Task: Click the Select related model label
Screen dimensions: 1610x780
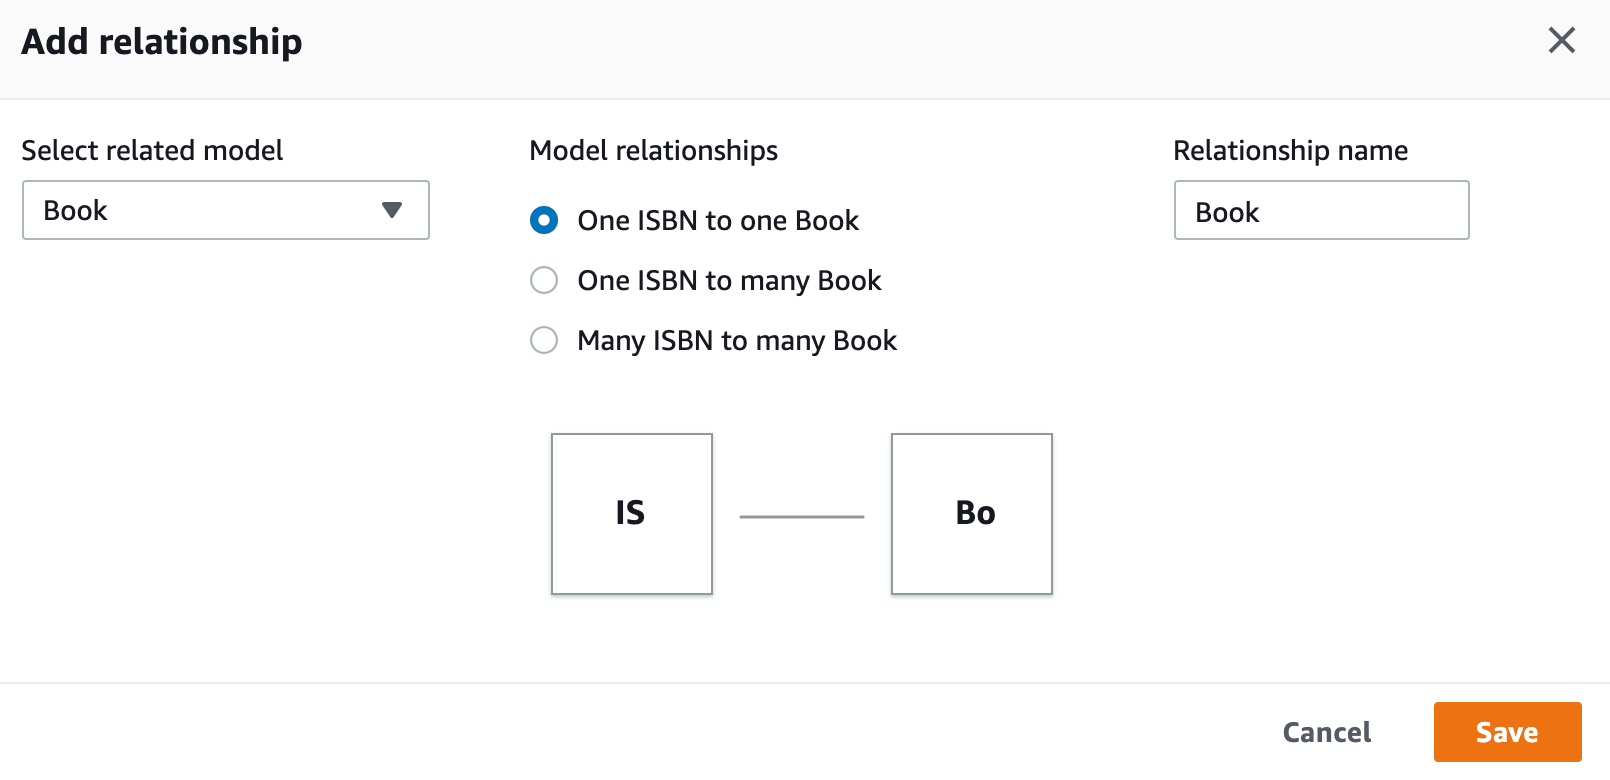Action: pos(152,150)
